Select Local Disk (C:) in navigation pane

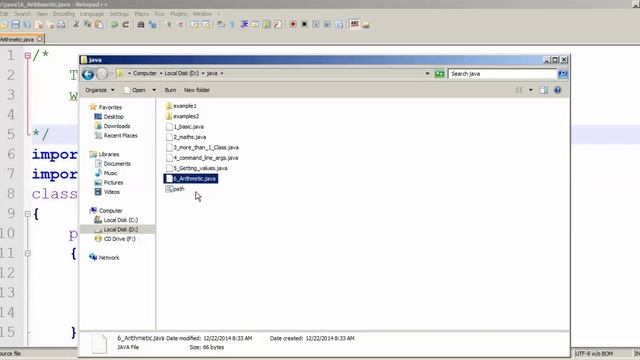(116, 220)
